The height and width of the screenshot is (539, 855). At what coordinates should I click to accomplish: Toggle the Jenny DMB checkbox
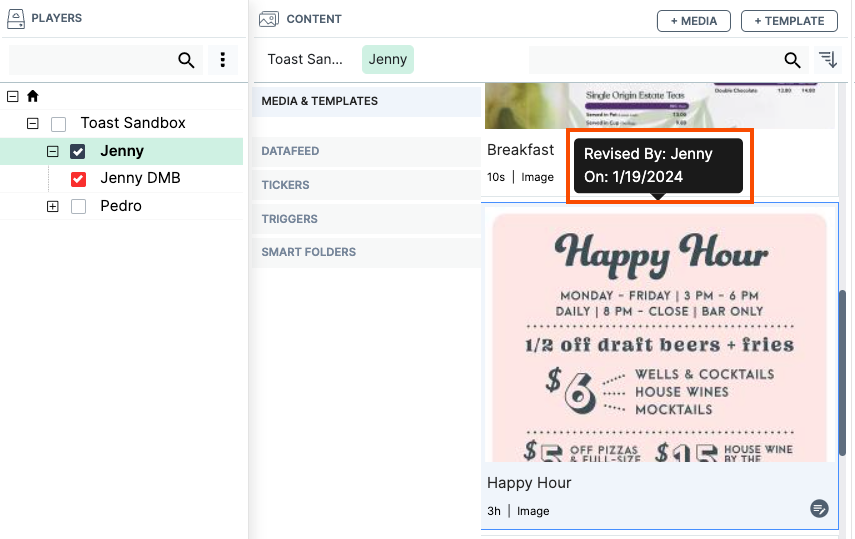[78, 179]
